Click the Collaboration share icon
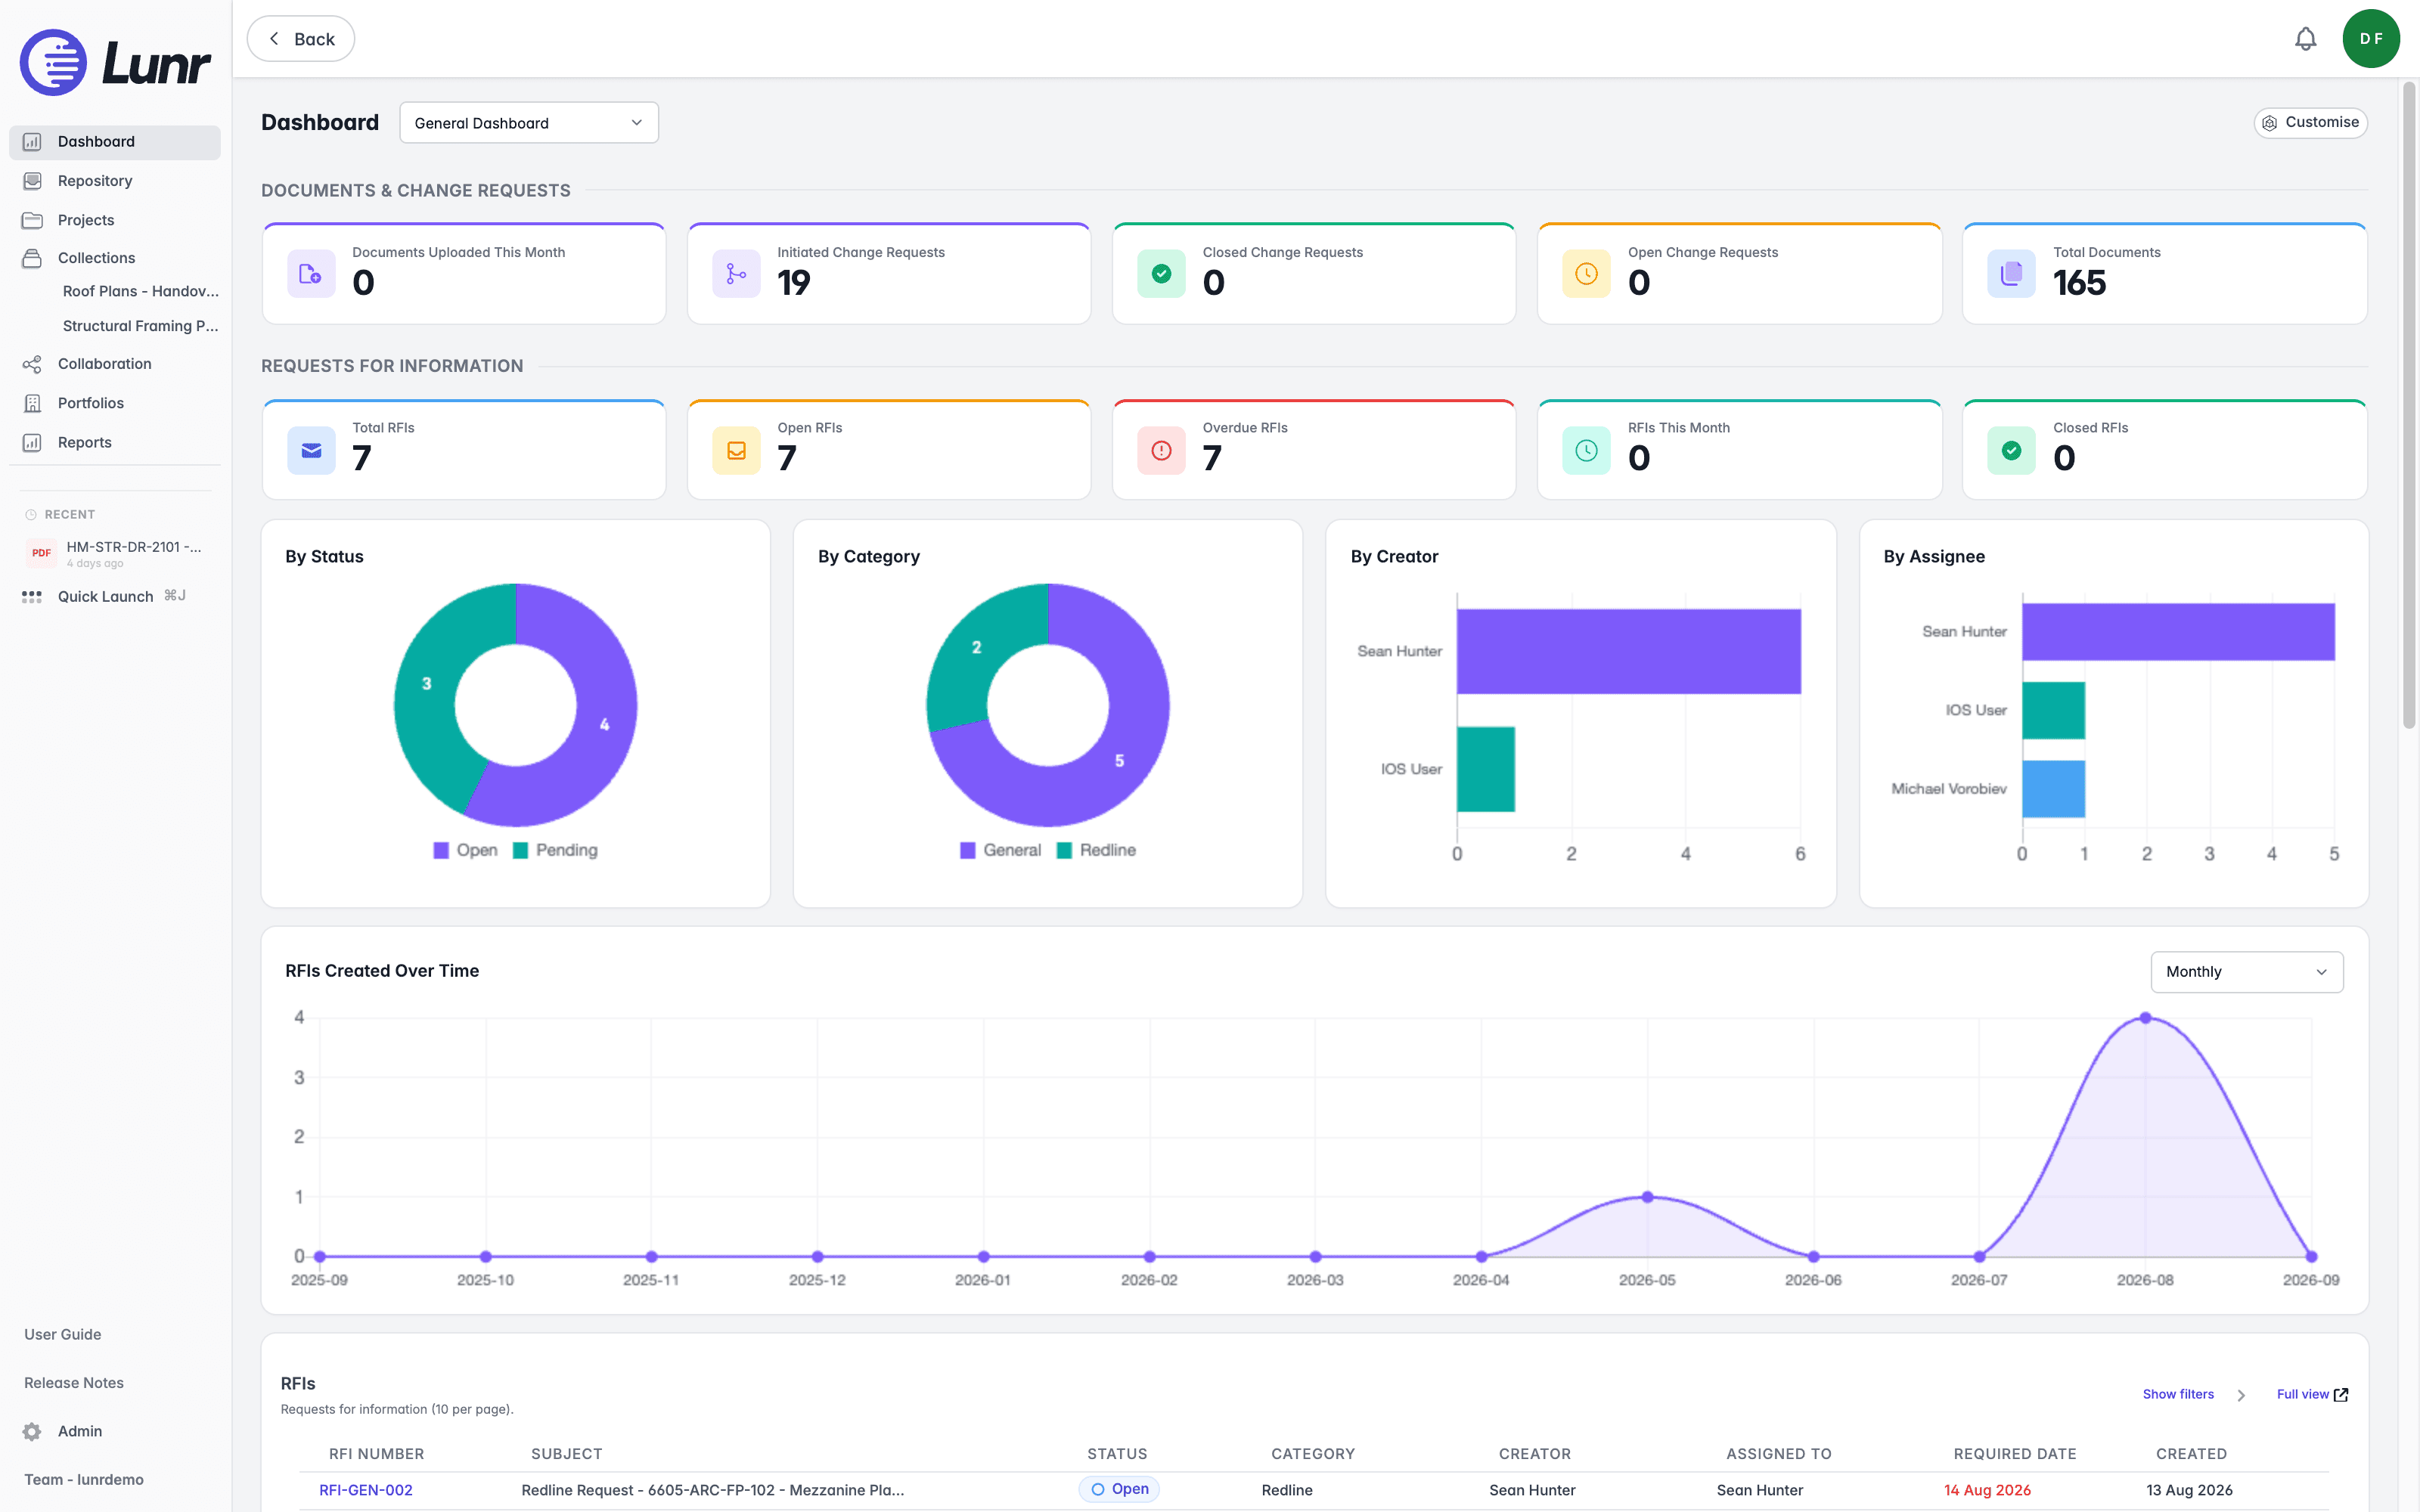The width and height of the screenshot is (2420, 1512). 32,364
